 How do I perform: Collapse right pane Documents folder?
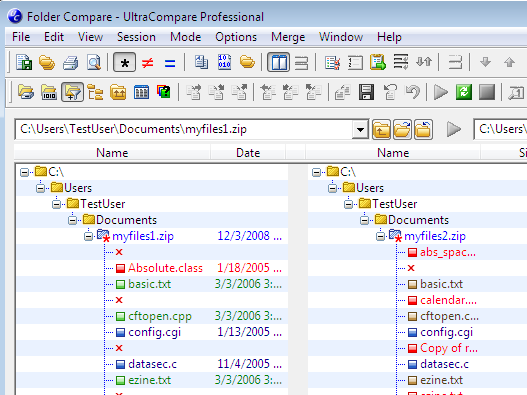(364, 220)
